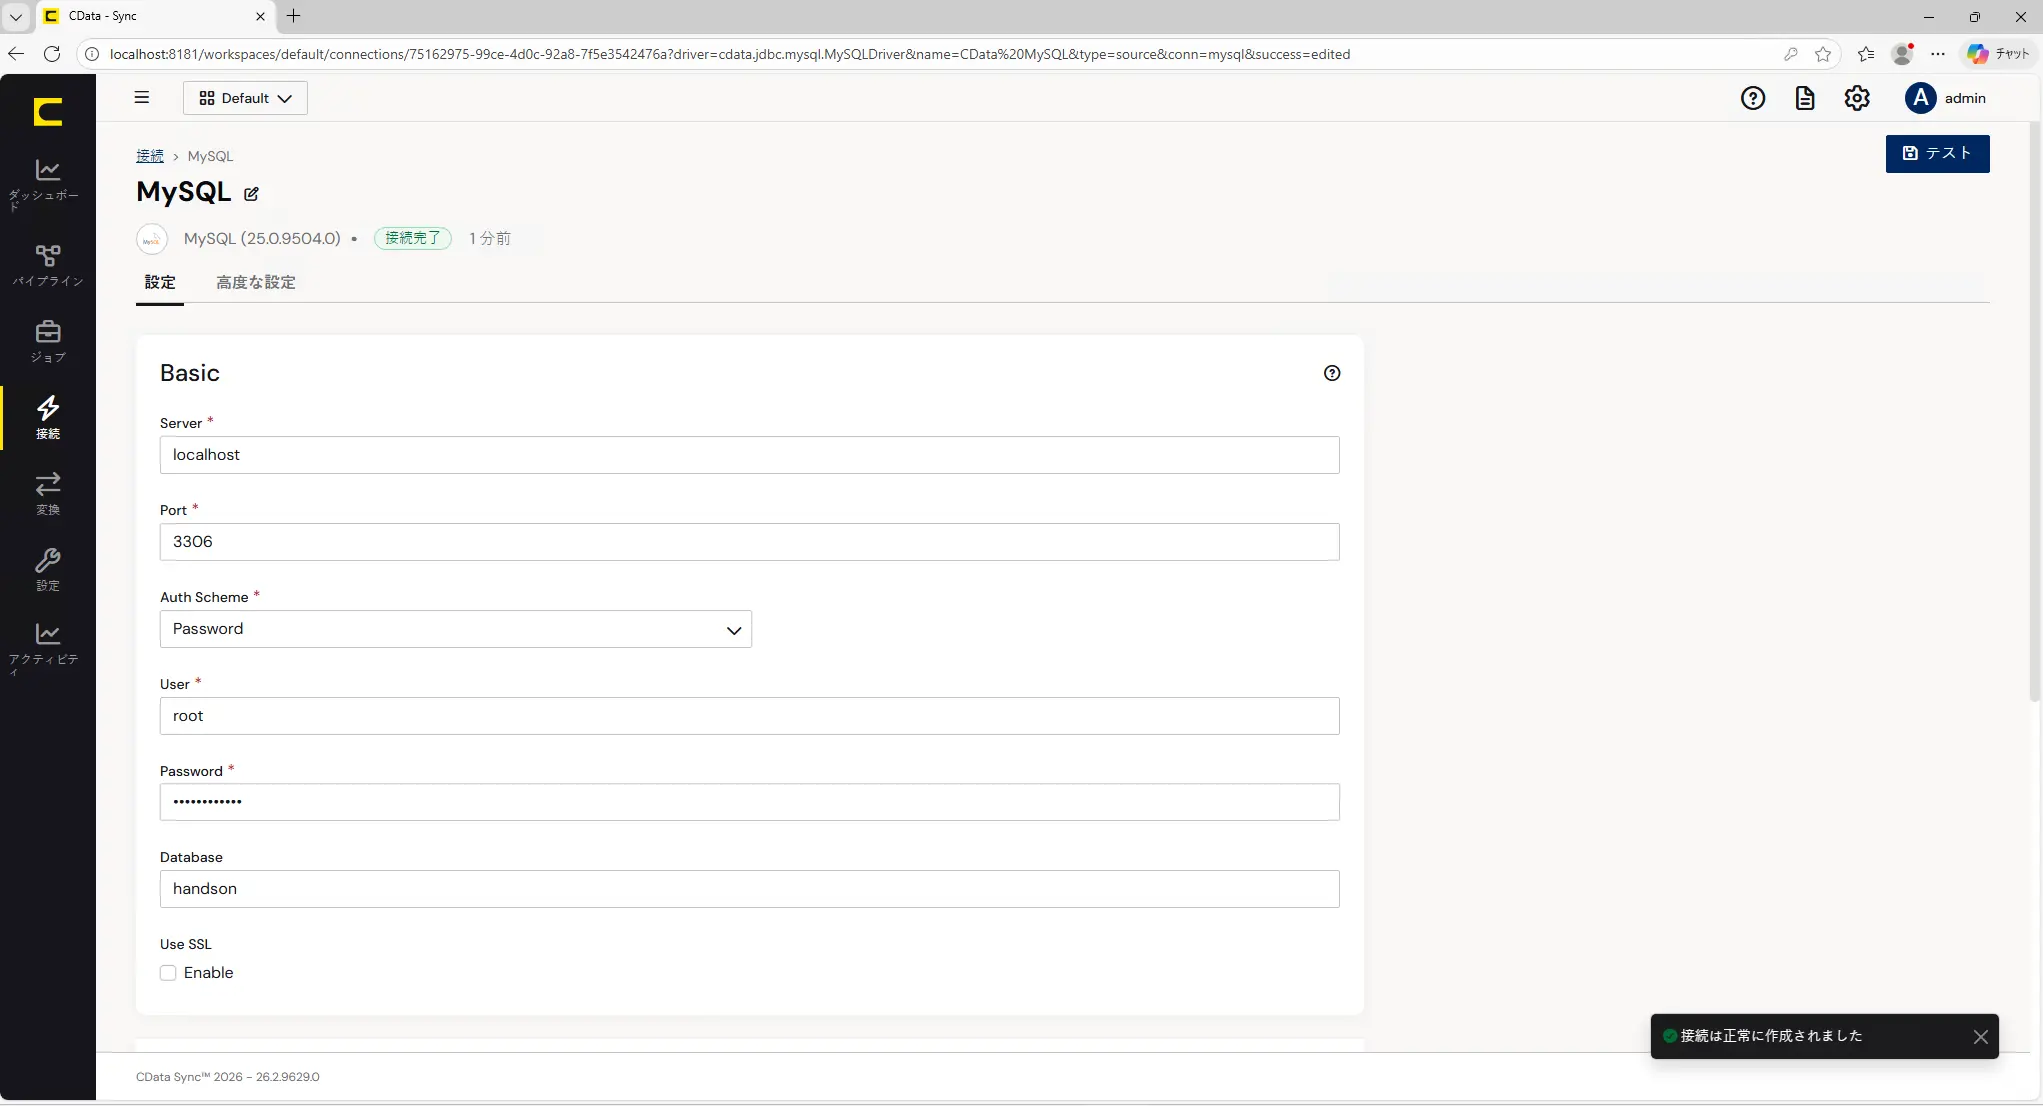Click the テスト save and test button
Viewport: 2043px width, 1106px height.
(1937, 154)
